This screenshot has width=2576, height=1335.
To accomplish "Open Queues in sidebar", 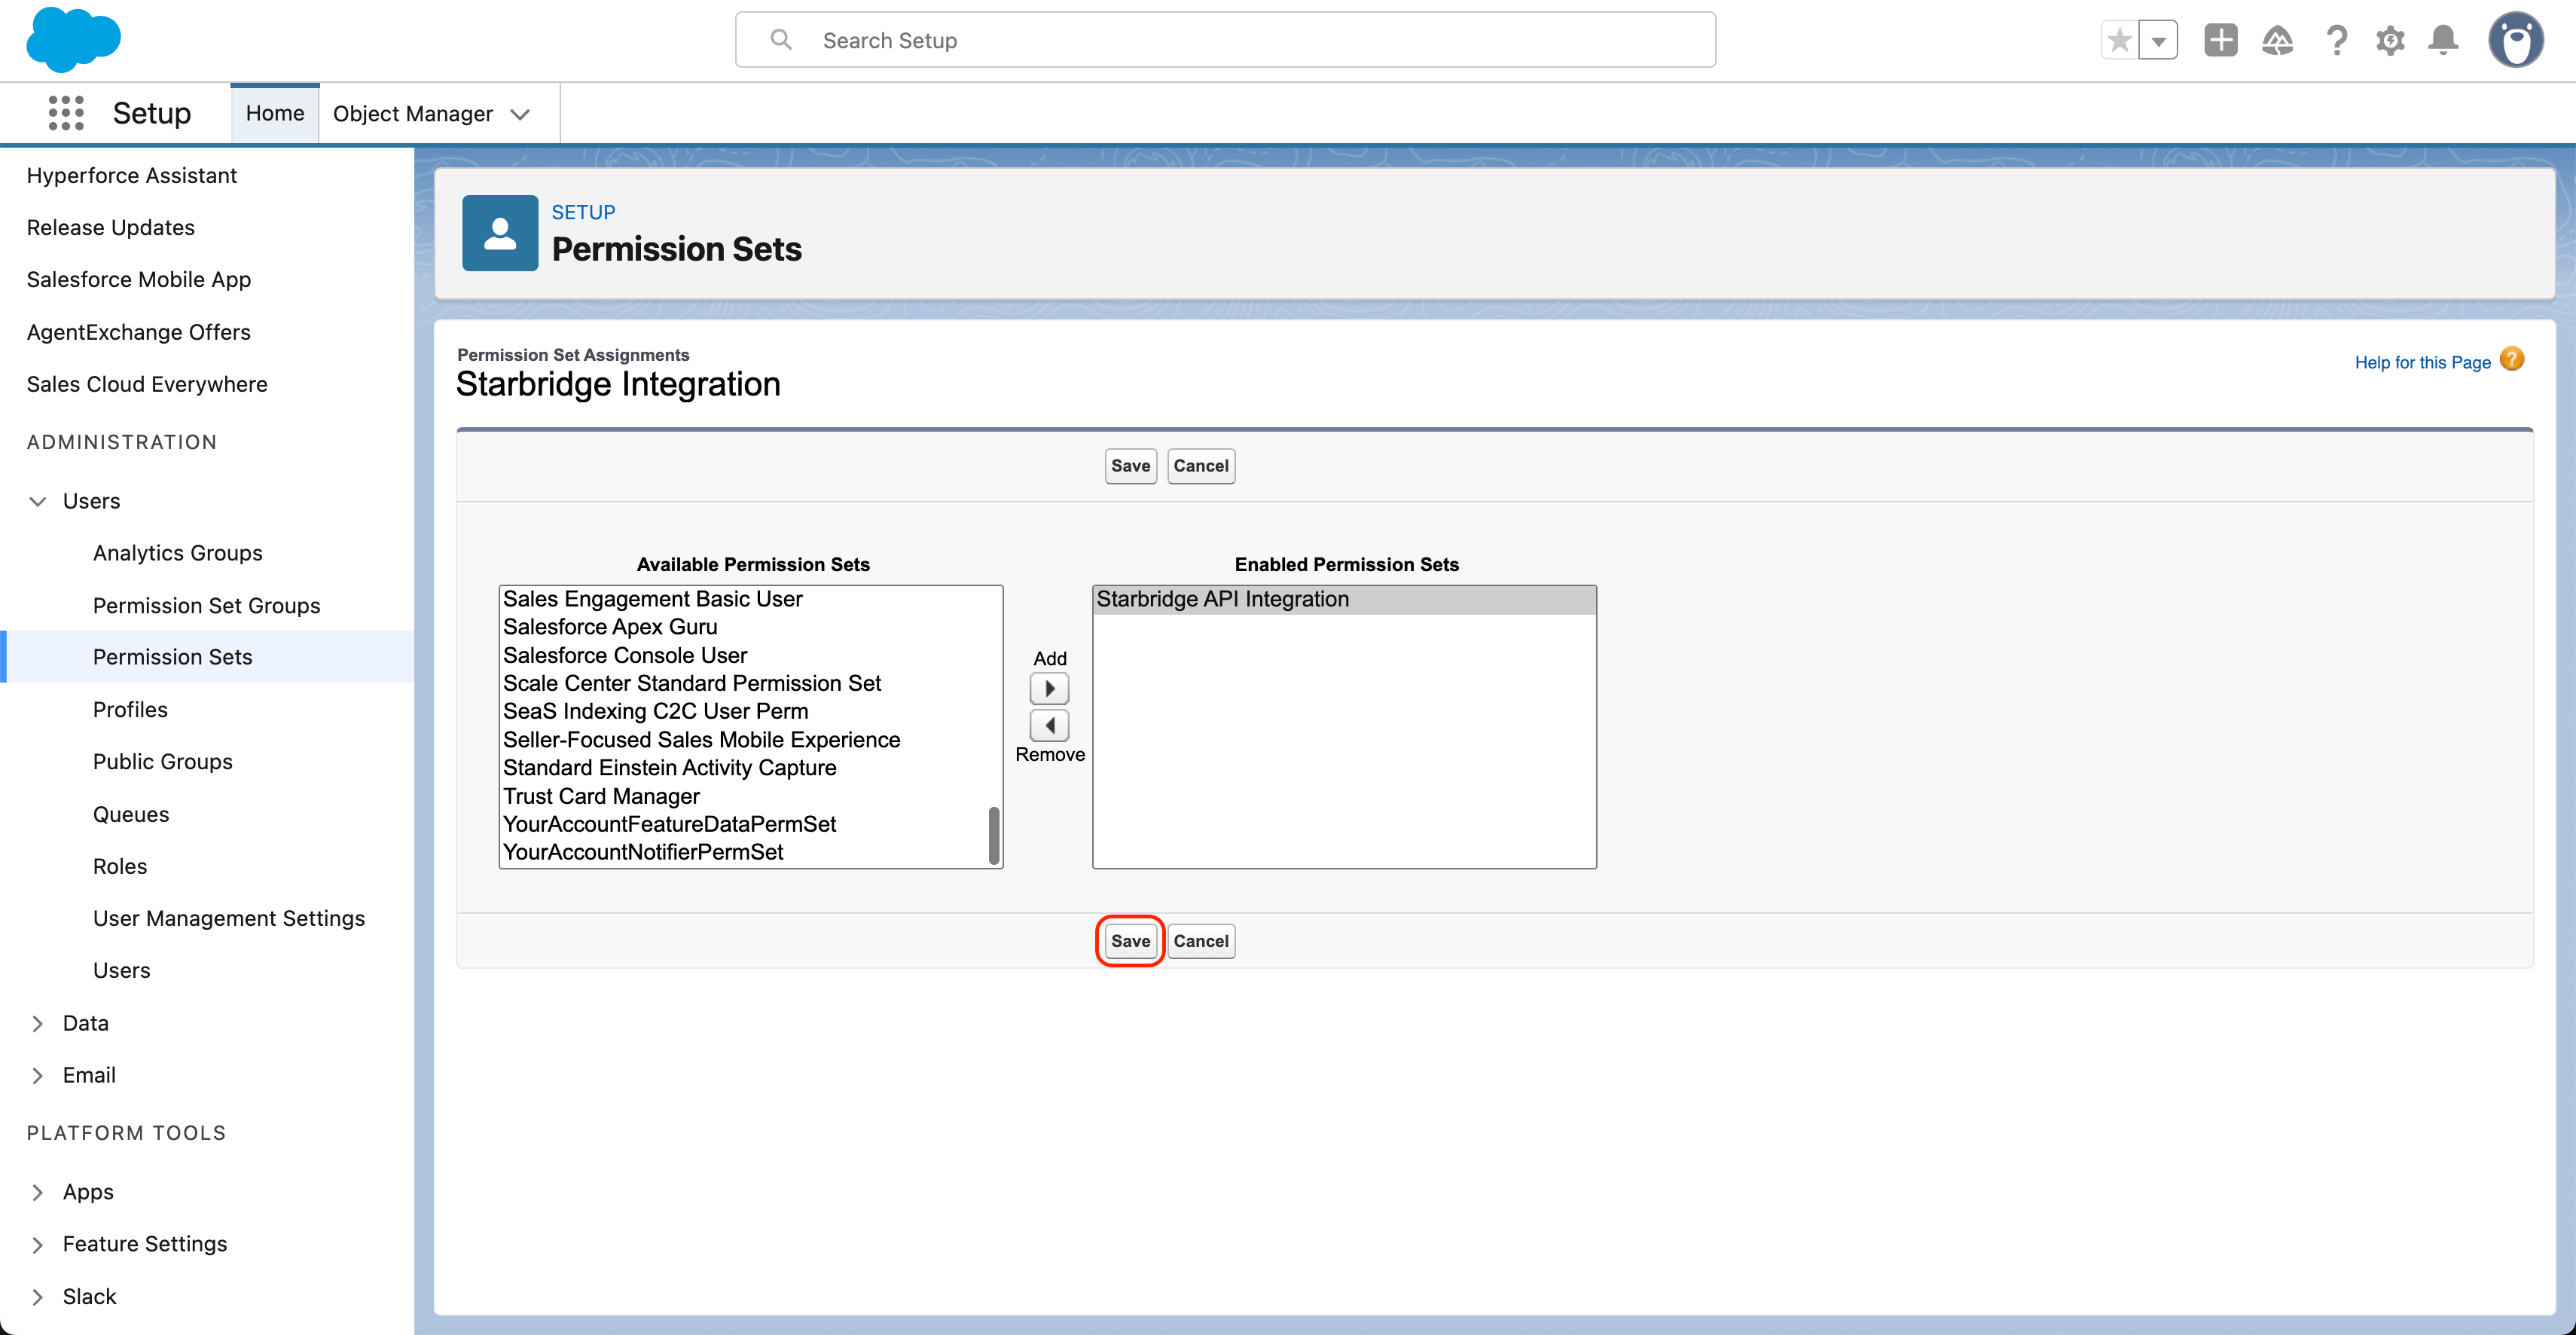I will point(131,814).
